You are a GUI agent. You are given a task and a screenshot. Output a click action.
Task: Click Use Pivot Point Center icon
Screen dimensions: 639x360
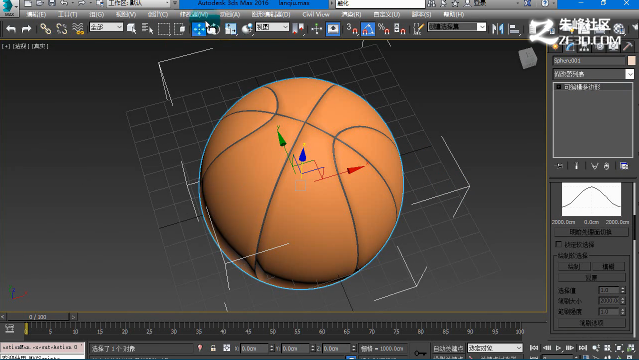click(299, 29)
